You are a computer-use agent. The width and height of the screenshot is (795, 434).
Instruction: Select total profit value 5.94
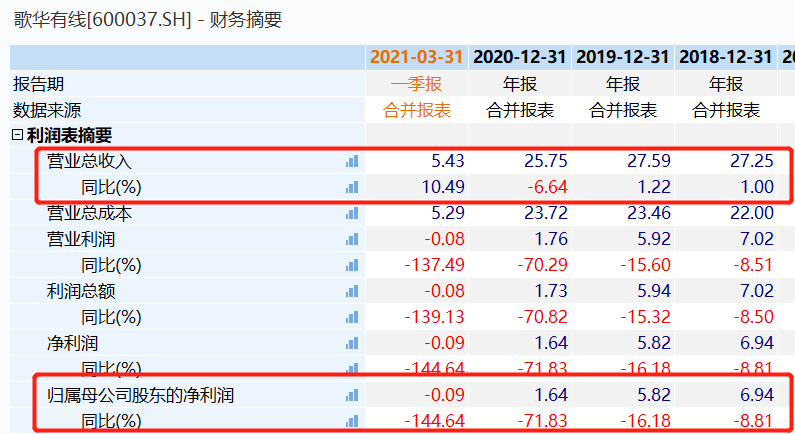point(654,291)
